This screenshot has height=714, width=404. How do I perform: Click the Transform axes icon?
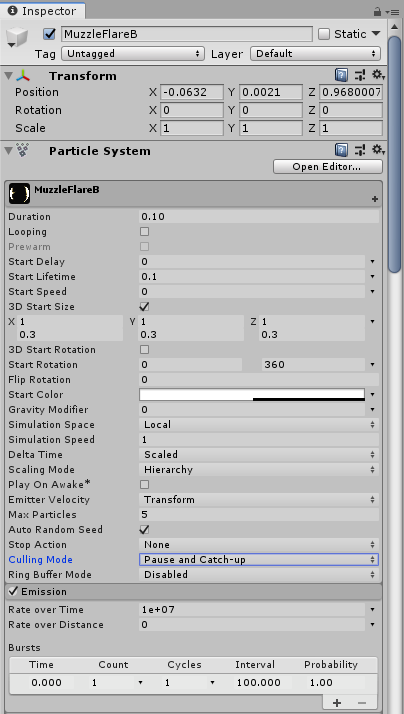[23, 76]
